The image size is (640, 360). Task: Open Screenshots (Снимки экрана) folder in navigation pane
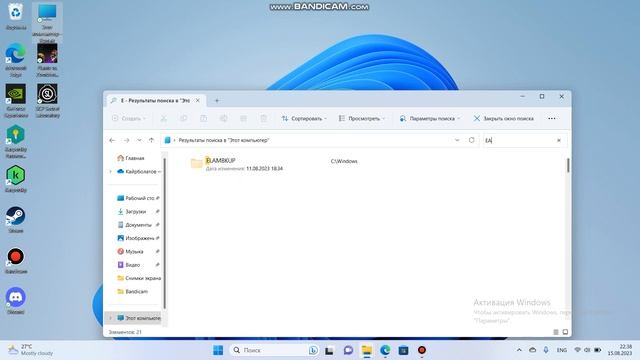point(139,278)
